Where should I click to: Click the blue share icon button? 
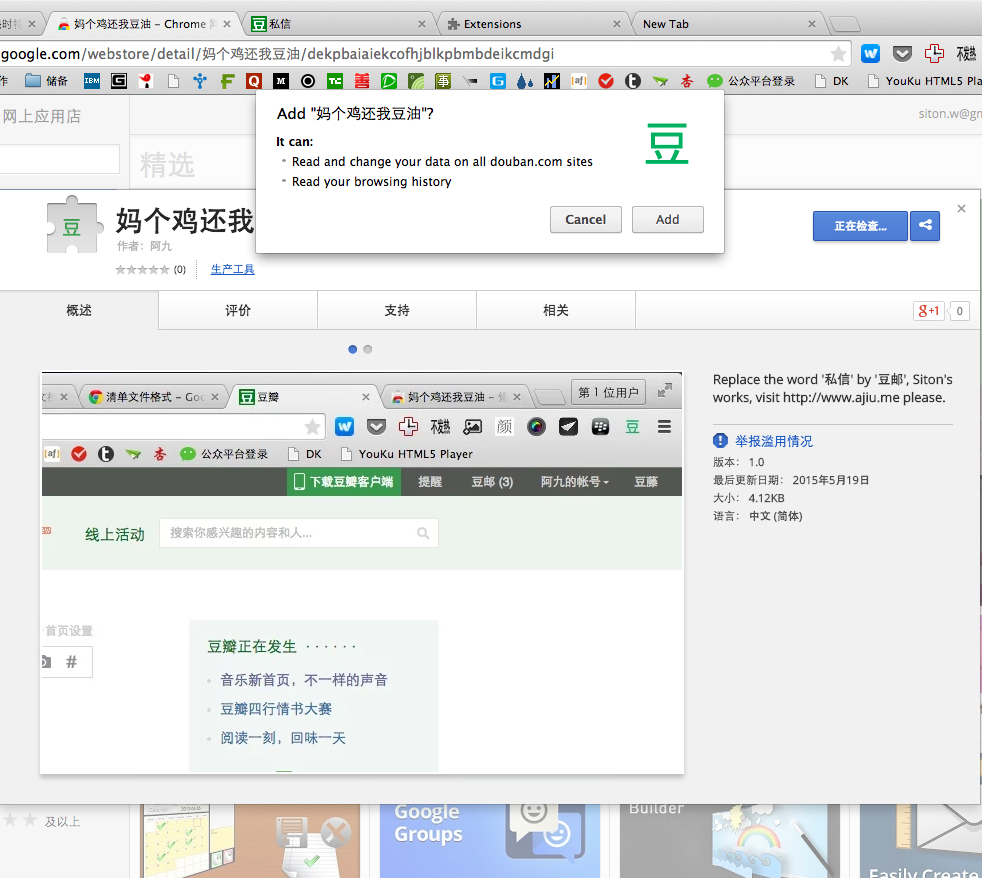[925, 226]
